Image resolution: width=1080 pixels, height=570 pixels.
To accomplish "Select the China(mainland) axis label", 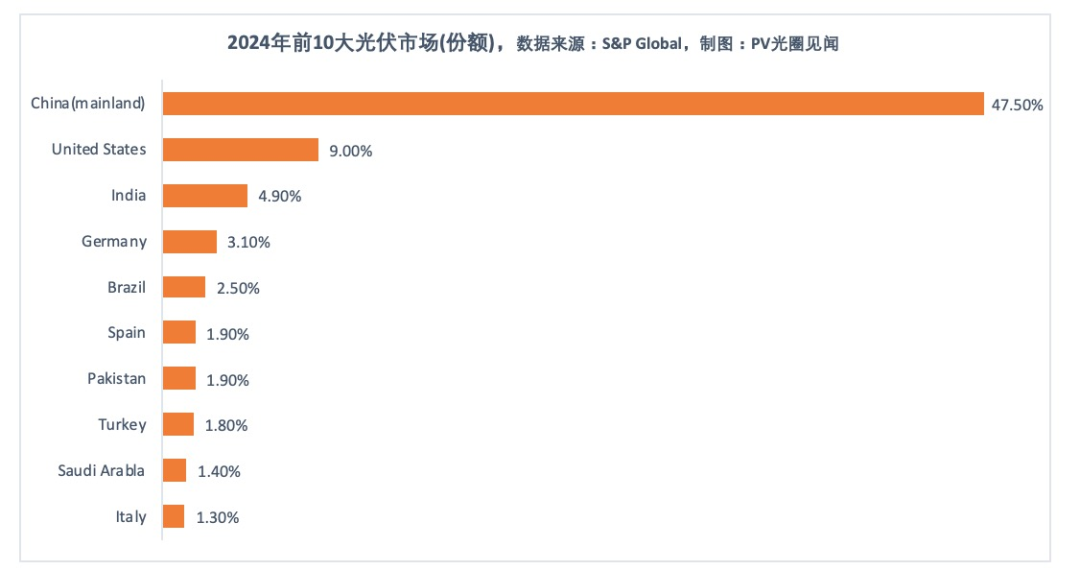I will pyautogui.click(x=87, y=103).
